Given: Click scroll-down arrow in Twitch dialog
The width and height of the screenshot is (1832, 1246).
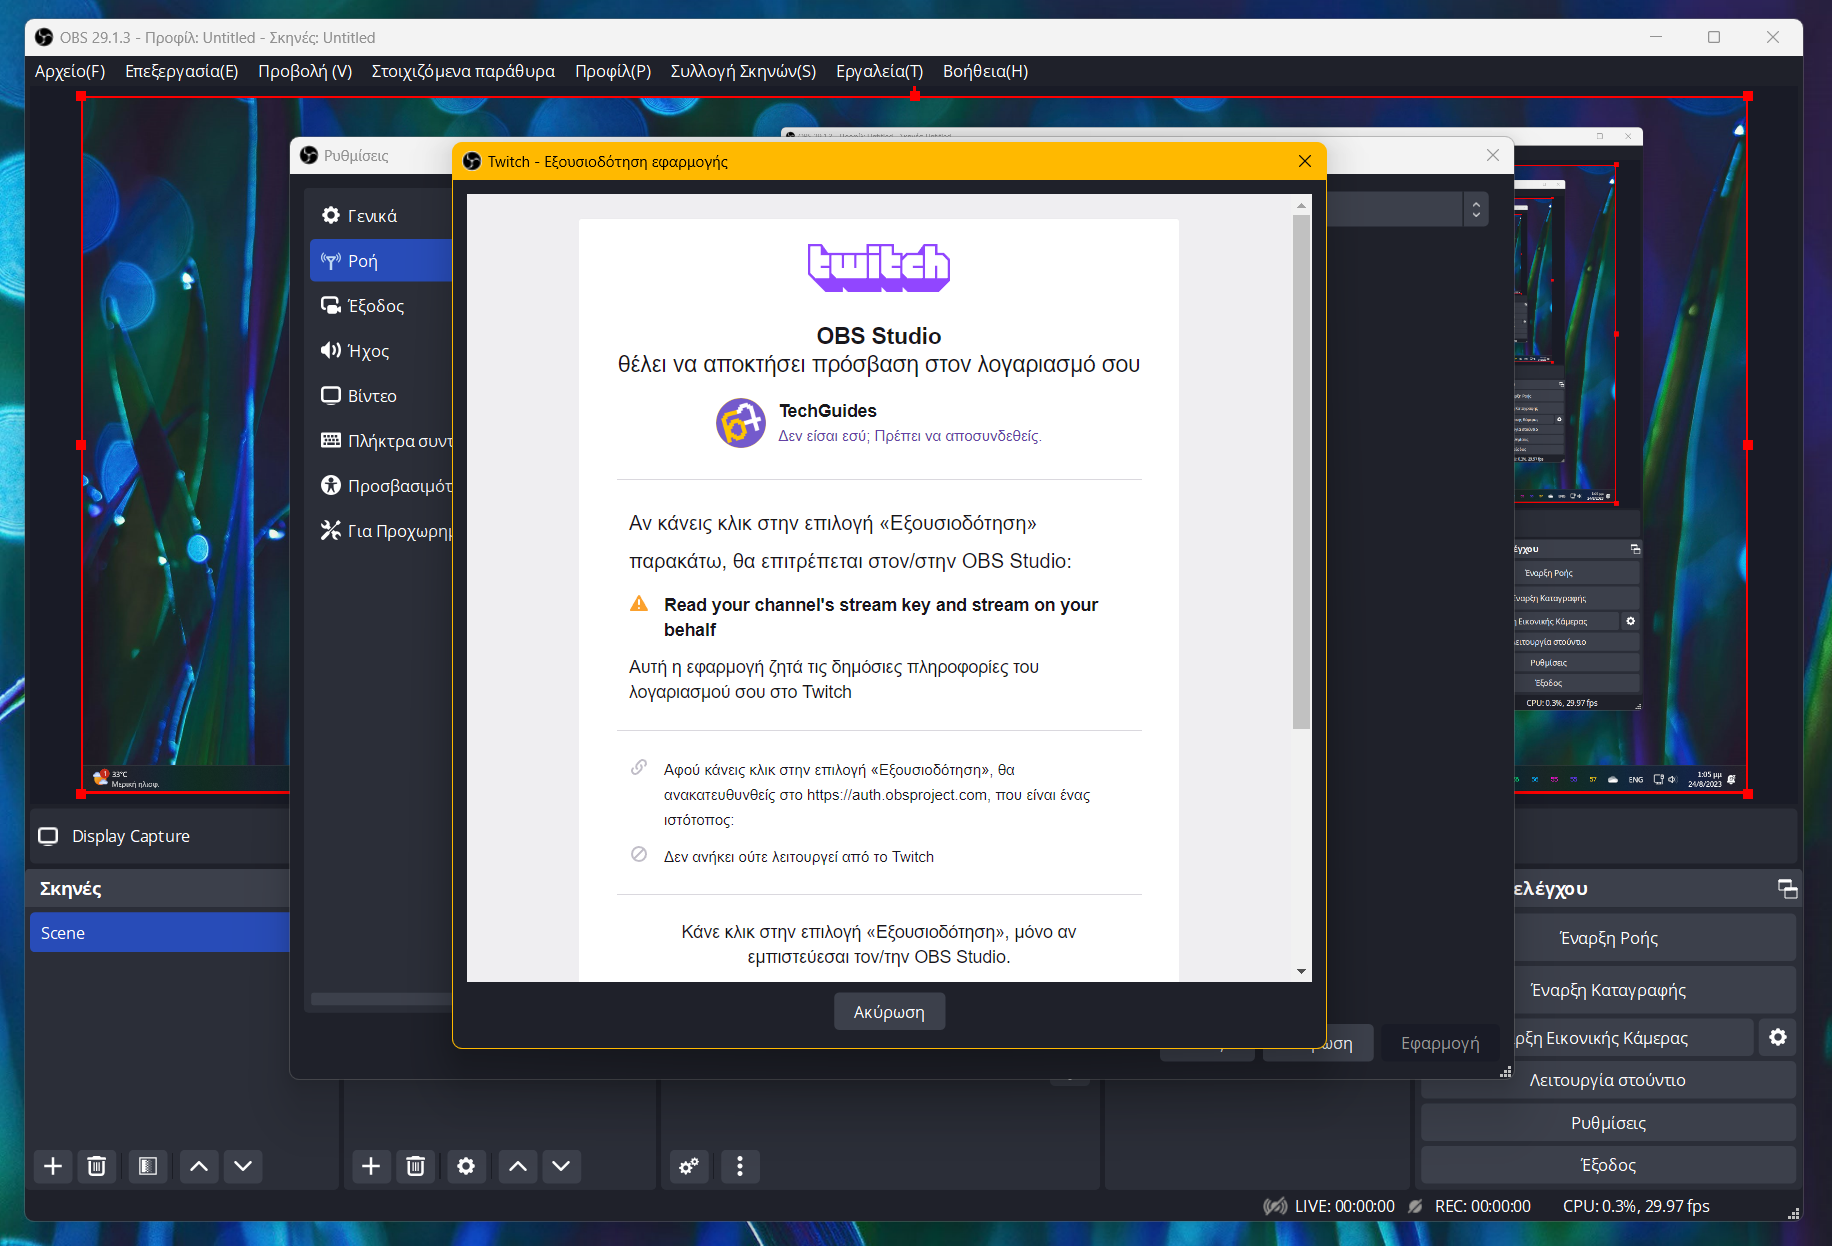Looking at the screenshot, I should click(x=1301, y=971).
